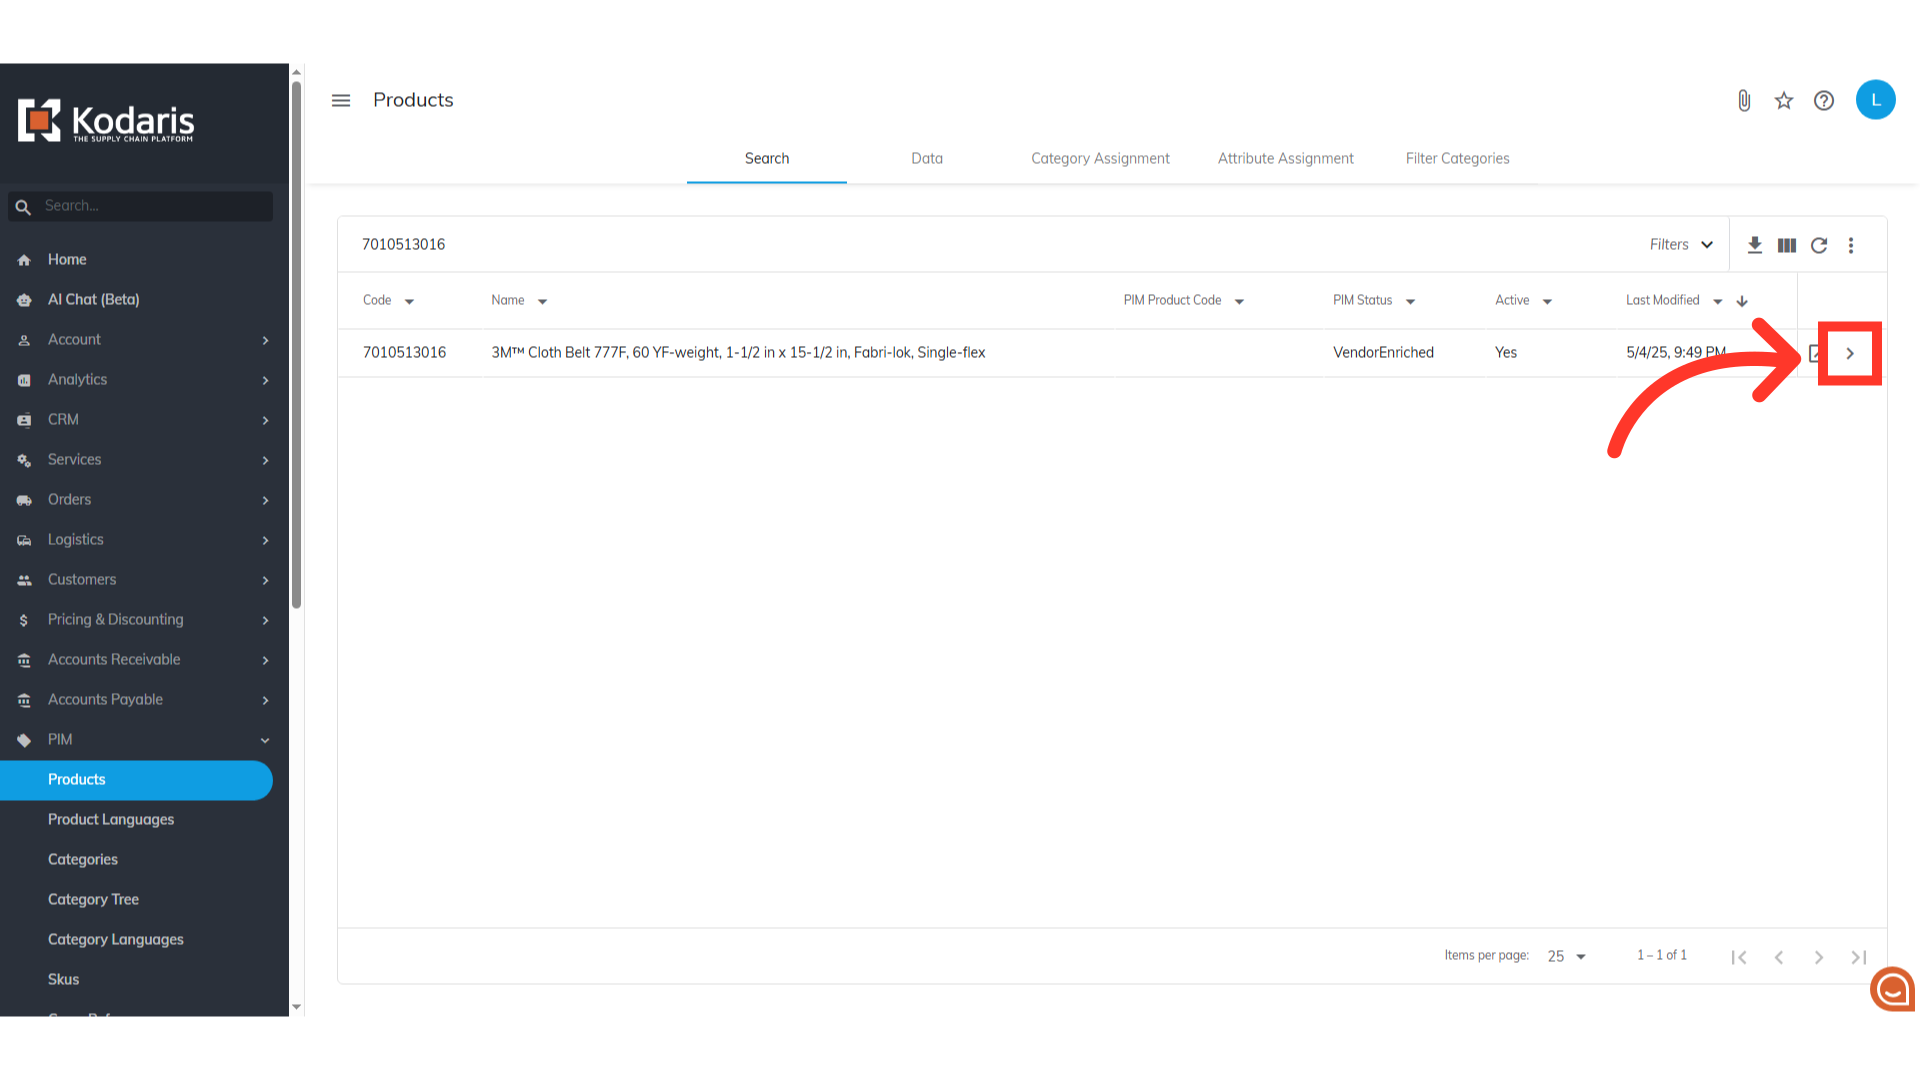Open Category Tree in sidebar

[93, 899]
